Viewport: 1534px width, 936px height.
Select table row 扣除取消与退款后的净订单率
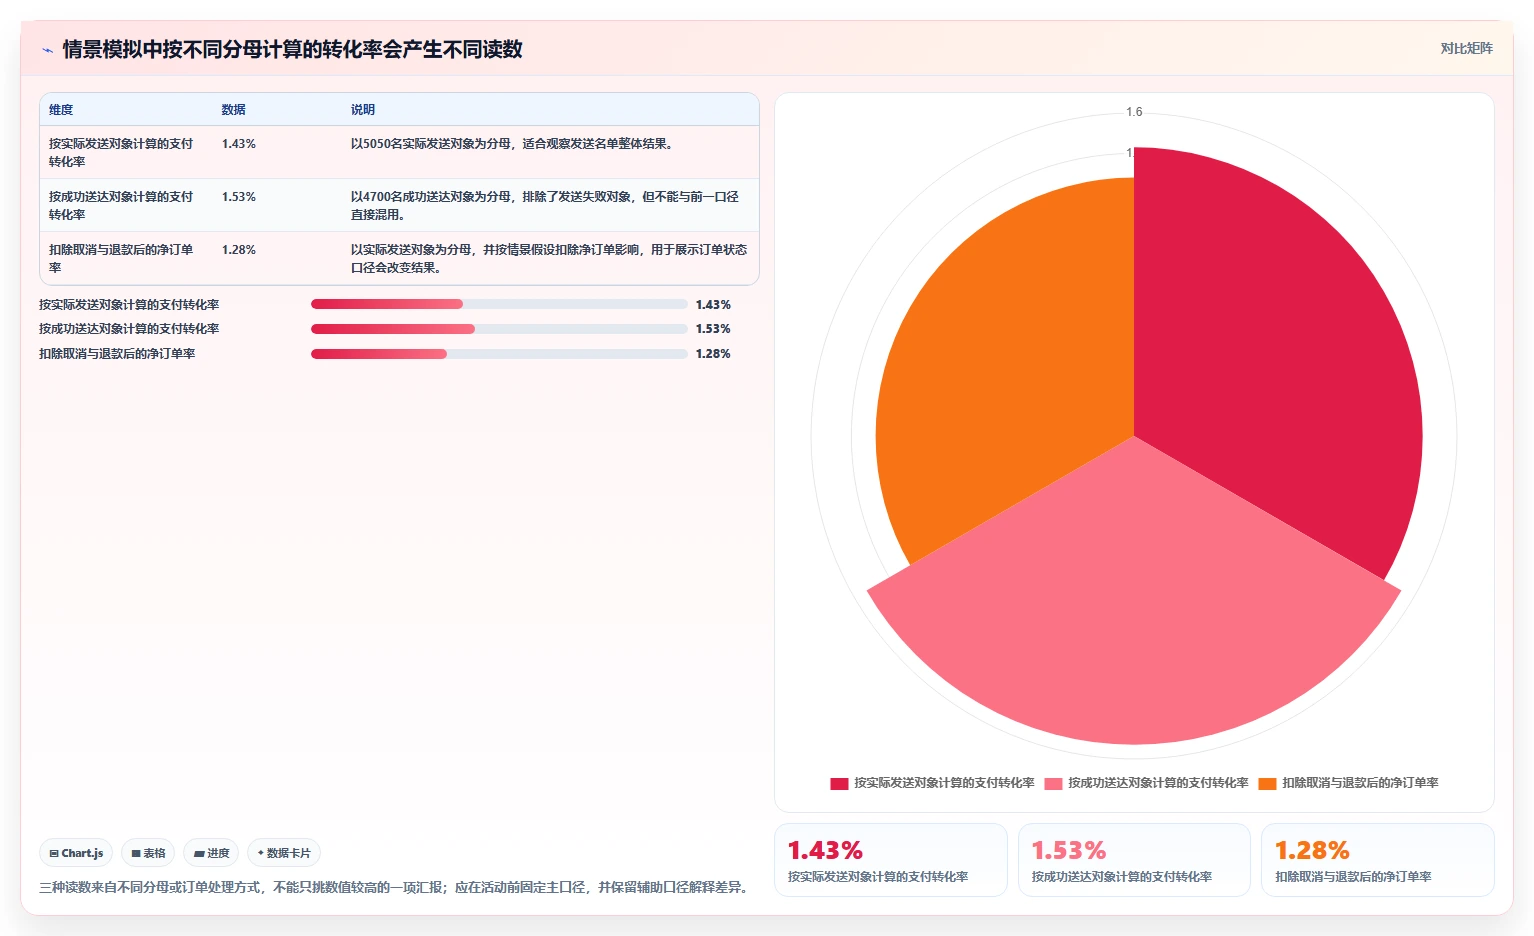(399, 258)
